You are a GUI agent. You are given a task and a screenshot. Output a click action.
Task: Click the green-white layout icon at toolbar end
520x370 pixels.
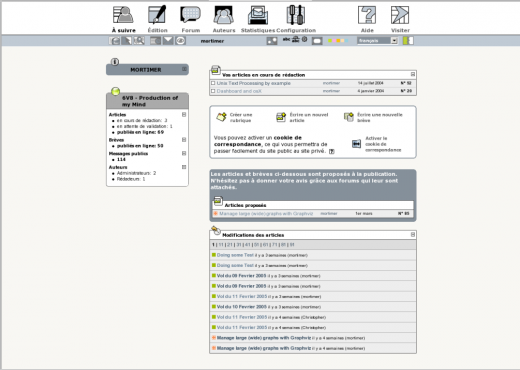coord(408,41)
